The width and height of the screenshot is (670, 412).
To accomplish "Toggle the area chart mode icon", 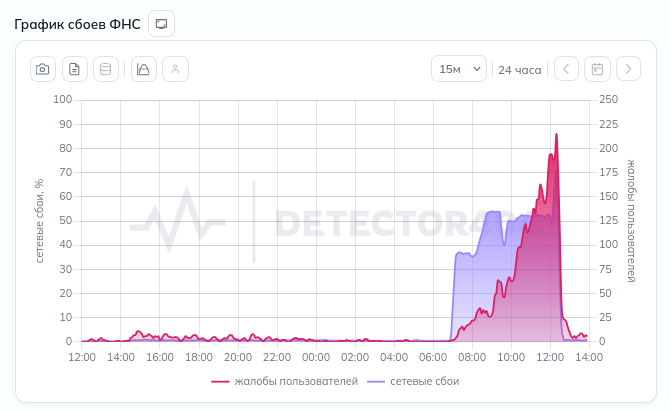I will point(144,69).
